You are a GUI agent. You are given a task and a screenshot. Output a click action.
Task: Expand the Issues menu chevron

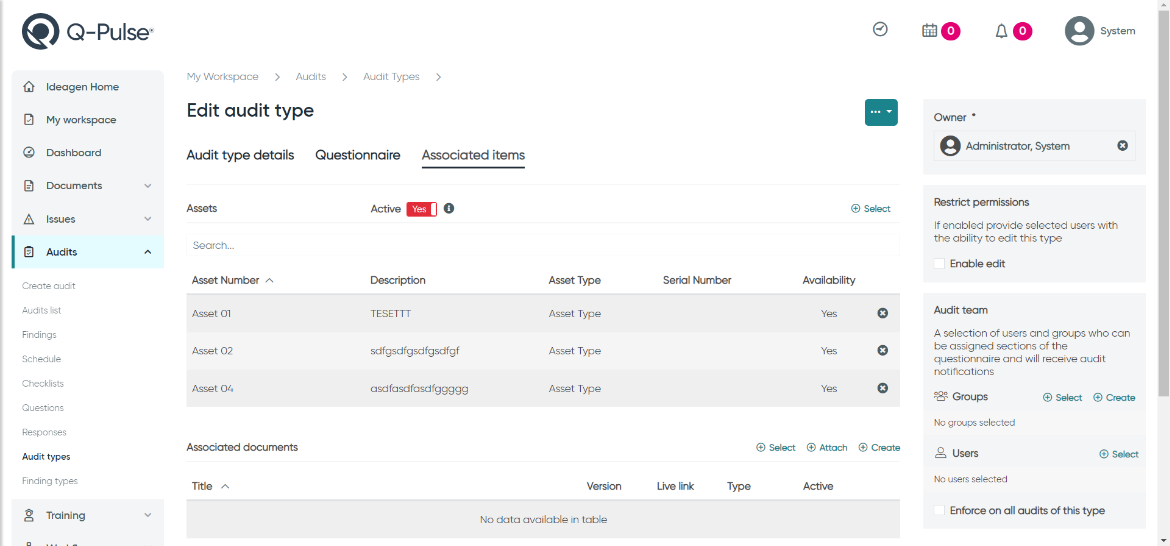tap(148, 219)
